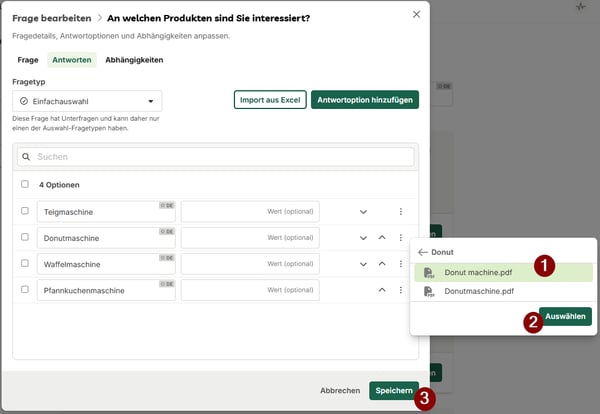Click the search magnifier icon
600x414 pixels.
coord(26,157)
